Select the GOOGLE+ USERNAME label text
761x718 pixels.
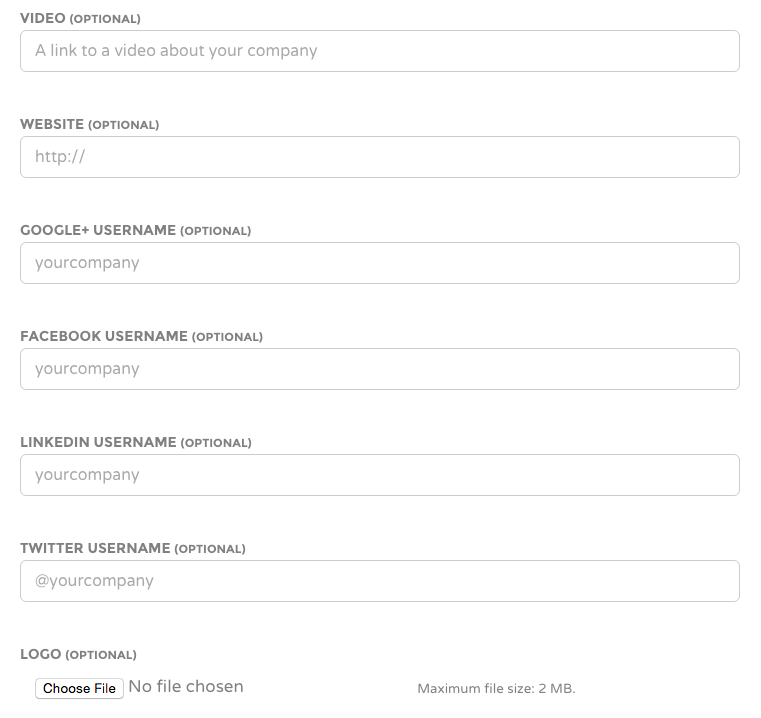tap(98, 231)
